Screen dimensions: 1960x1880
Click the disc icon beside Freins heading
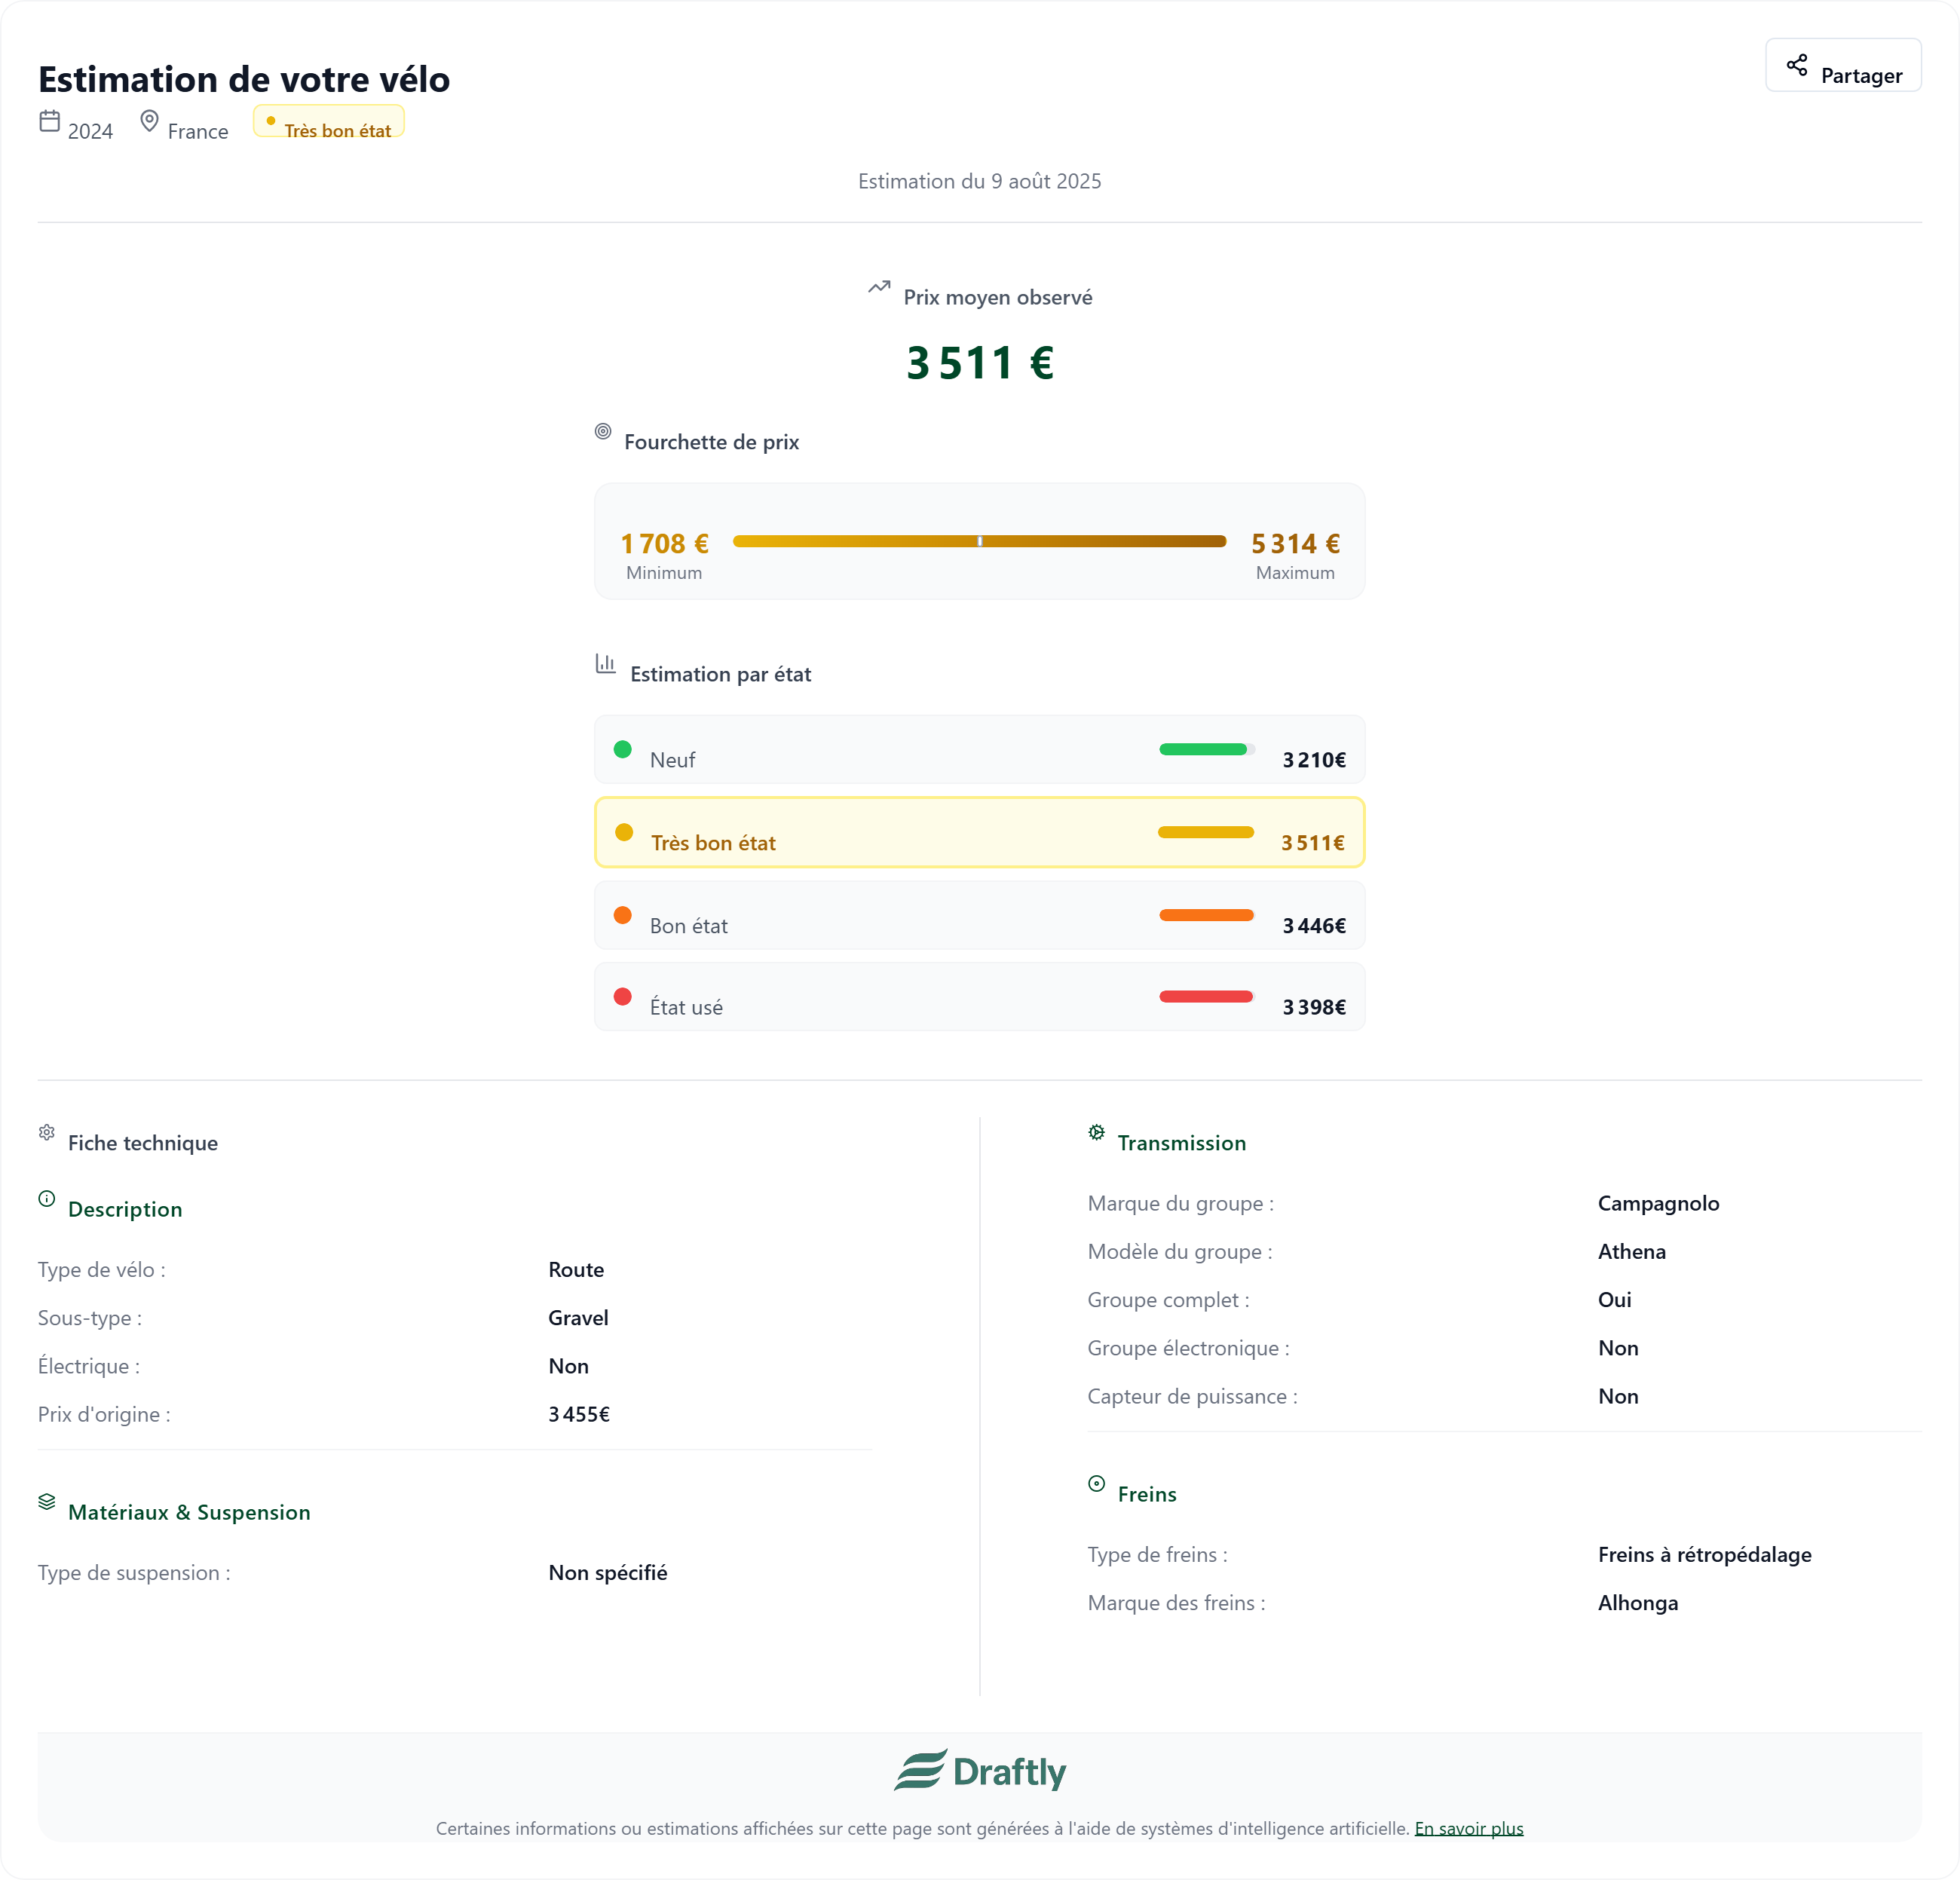click(1096, 1483)
